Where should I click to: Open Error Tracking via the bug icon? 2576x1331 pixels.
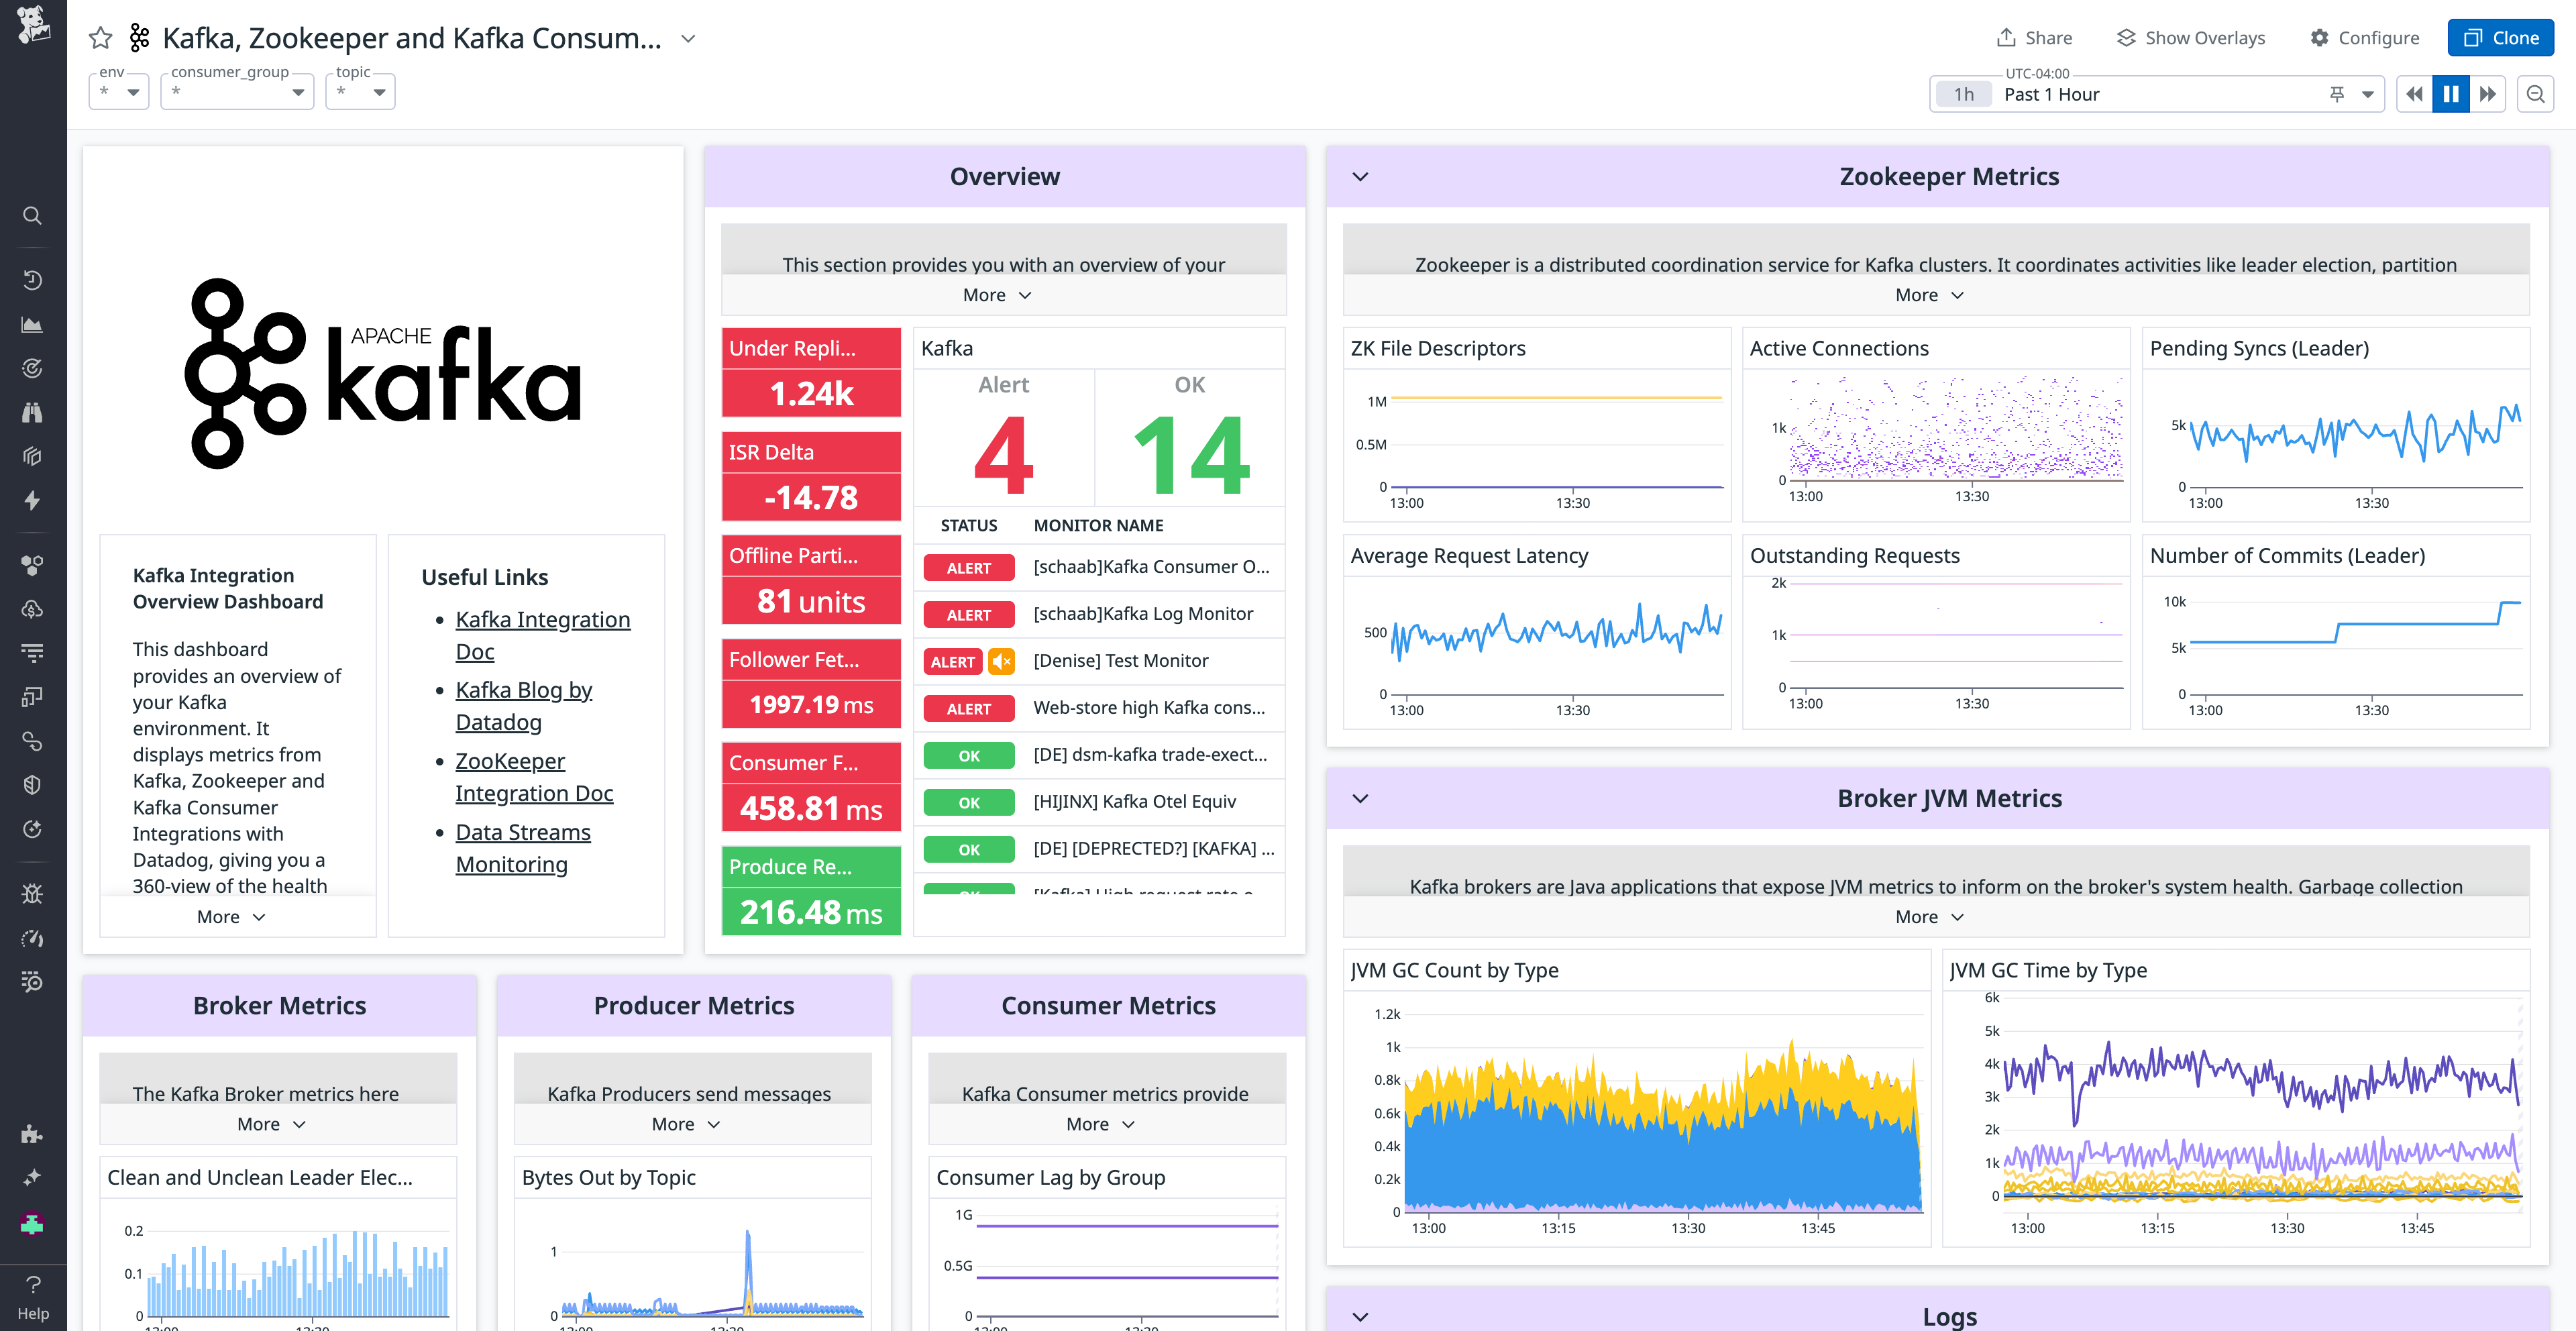tap(32, 893)
